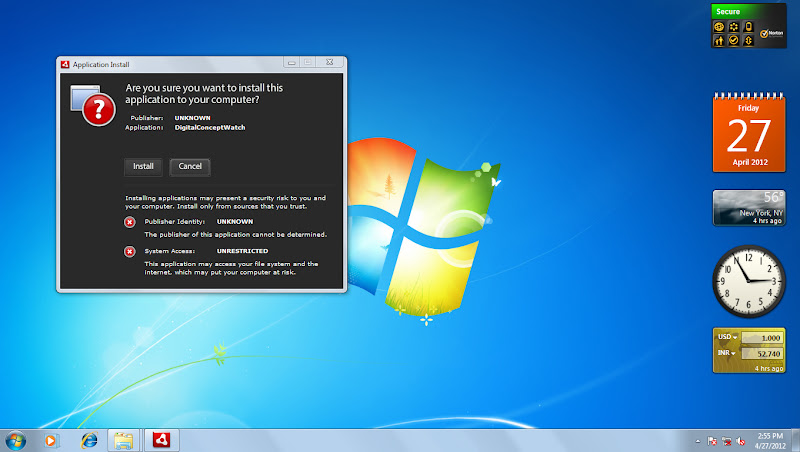Image resolution: width=800 pixels, height=452 pixels.
Task: Select the DigitalConceptWatch application name
Action: [x=210, y=128]
